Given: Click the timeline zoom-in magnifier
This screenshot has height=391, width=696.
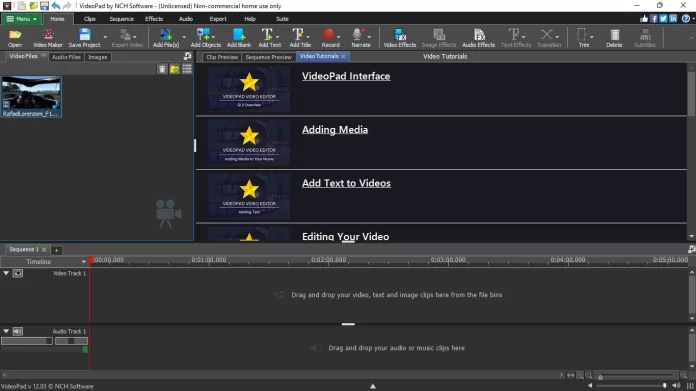Looking at the screenshot, I should click(684, 375).
